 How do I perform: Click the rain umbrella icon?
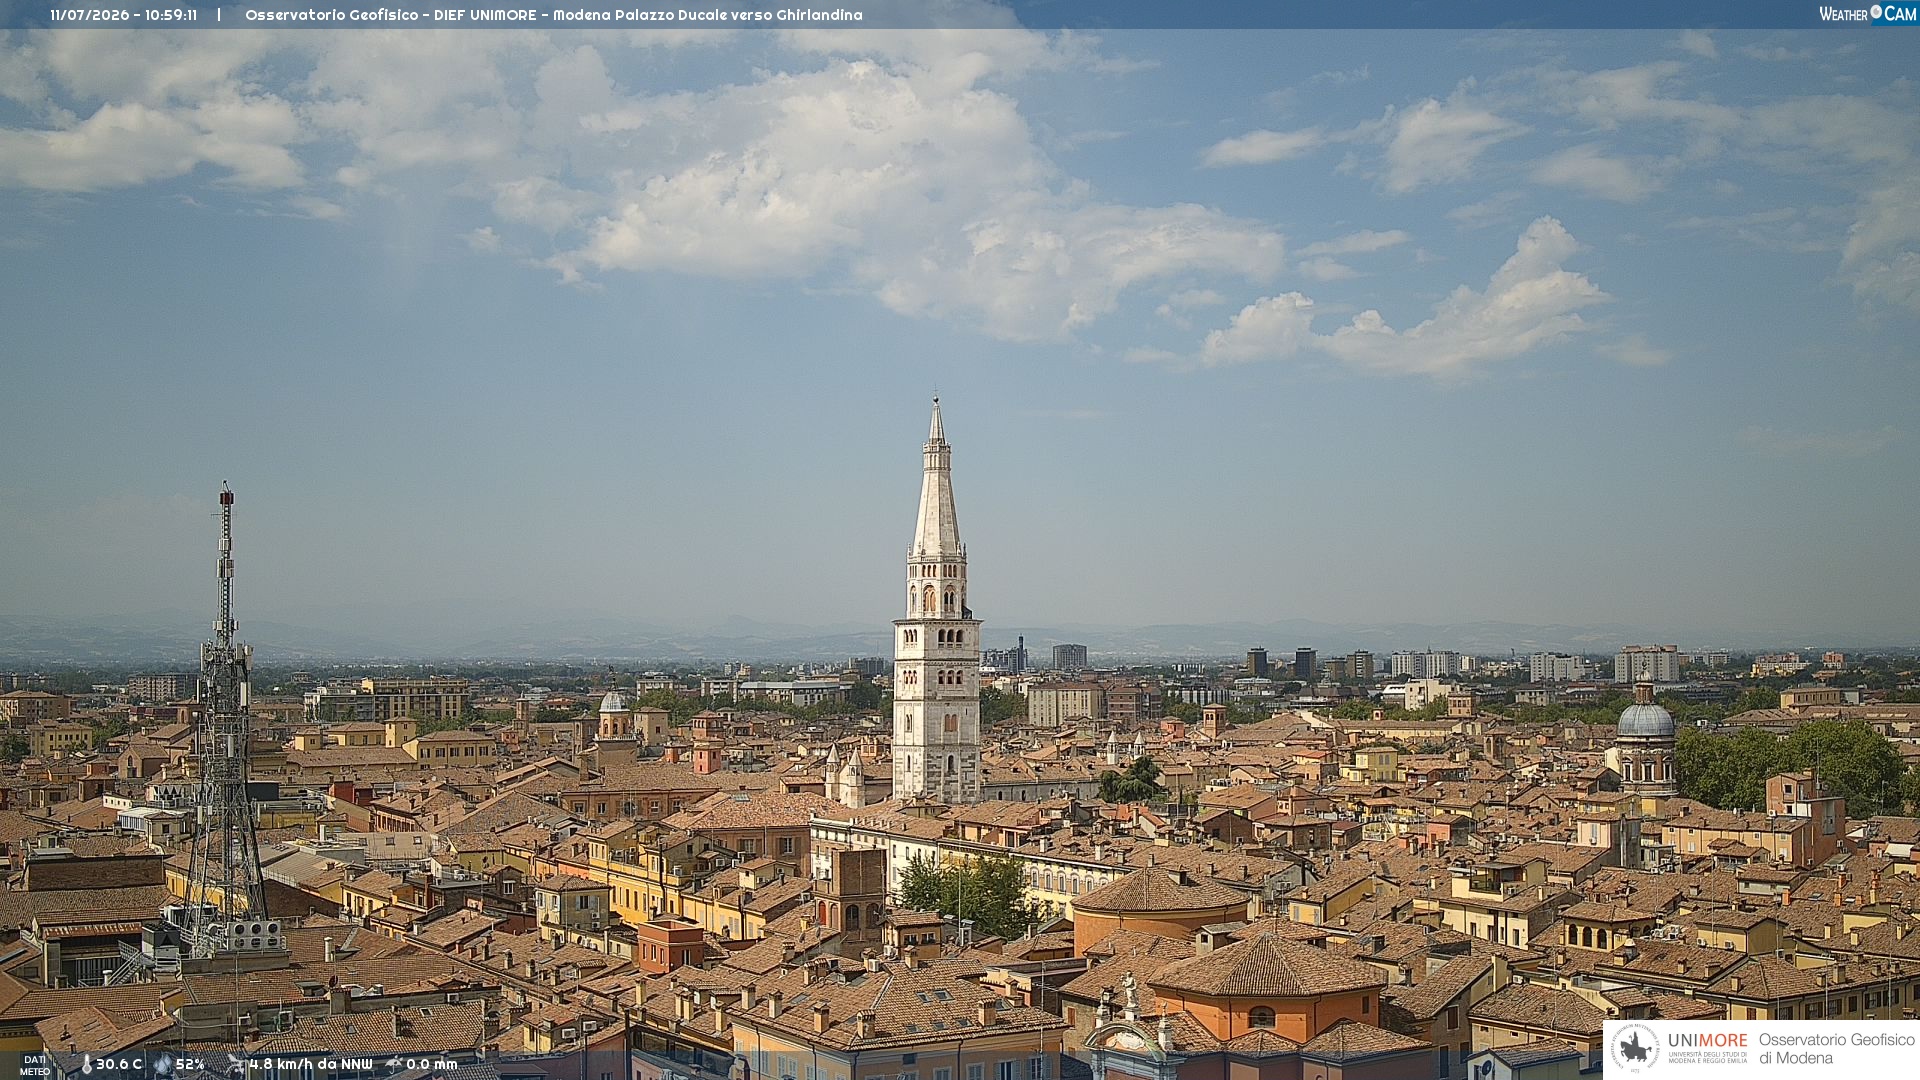(394, 1065)
